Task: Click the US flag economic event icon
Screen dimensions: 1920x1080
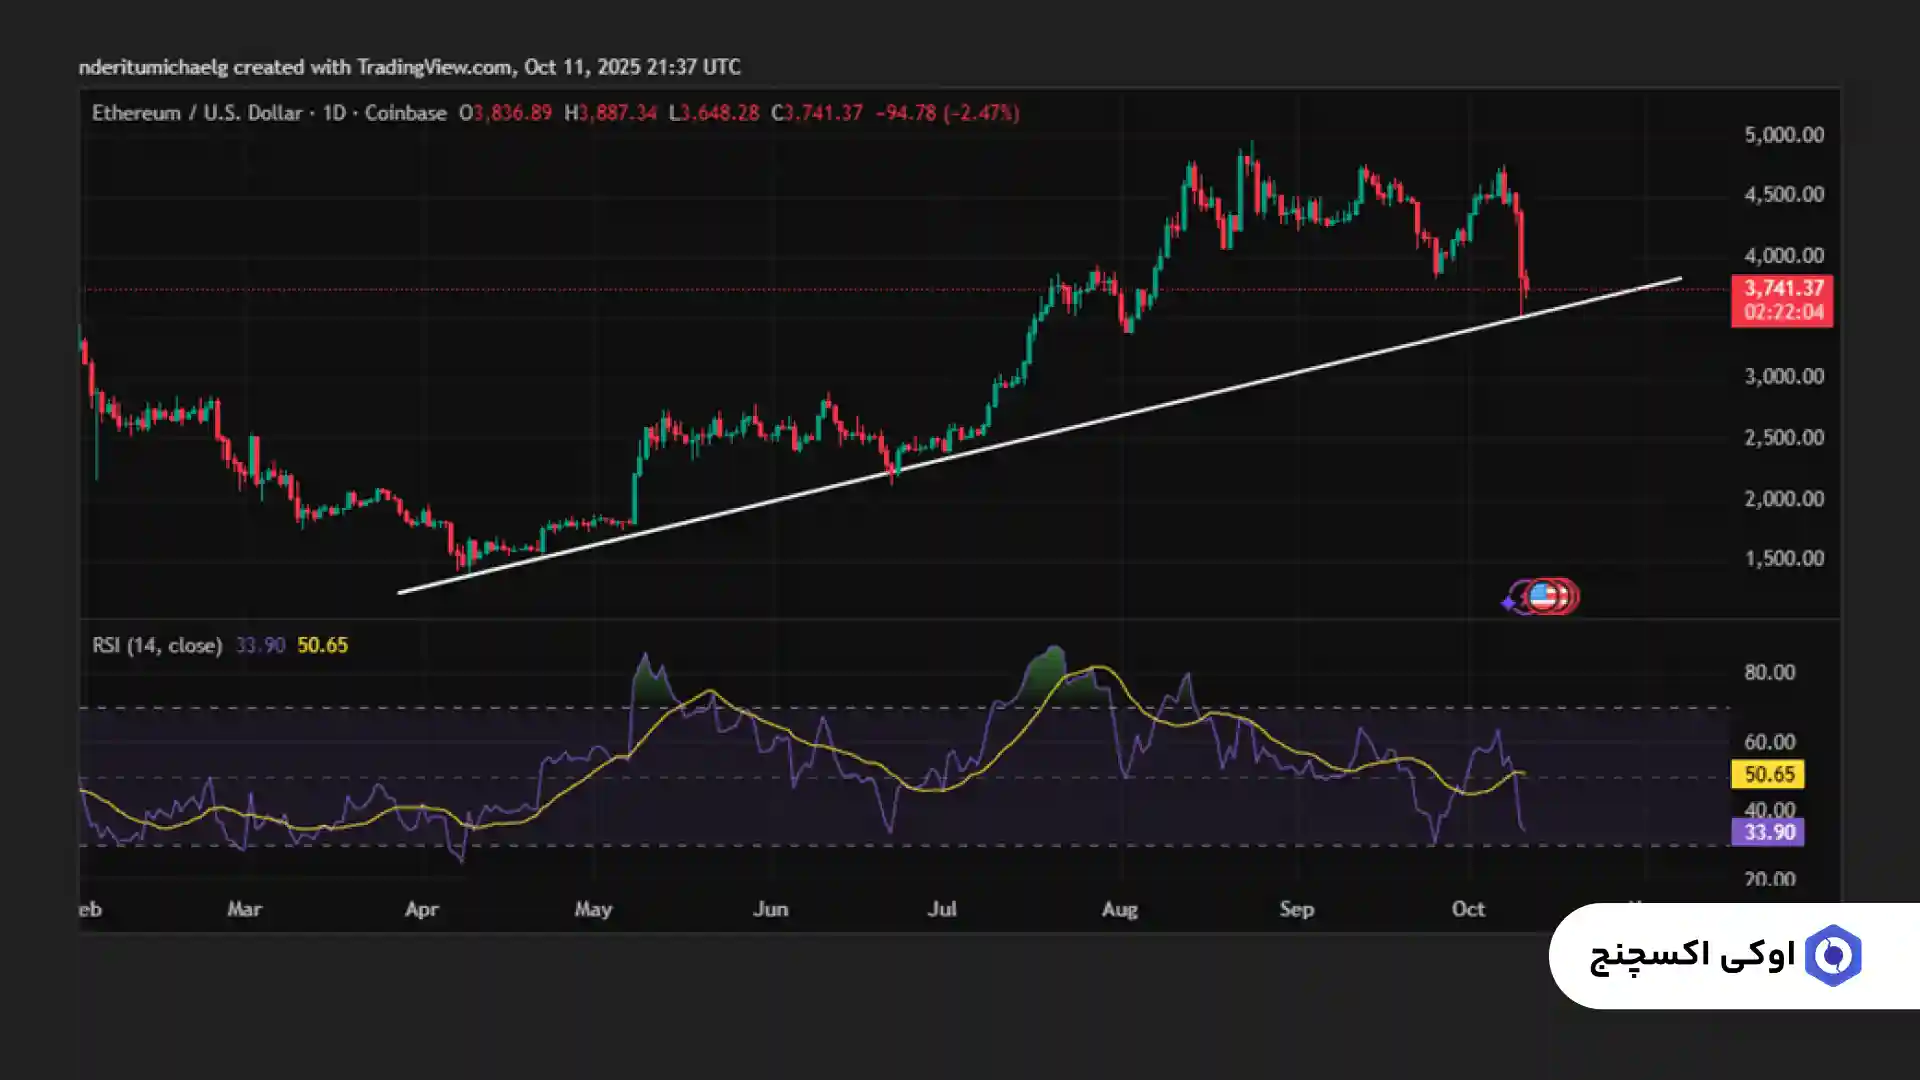Action: (x=1543, y=597)
